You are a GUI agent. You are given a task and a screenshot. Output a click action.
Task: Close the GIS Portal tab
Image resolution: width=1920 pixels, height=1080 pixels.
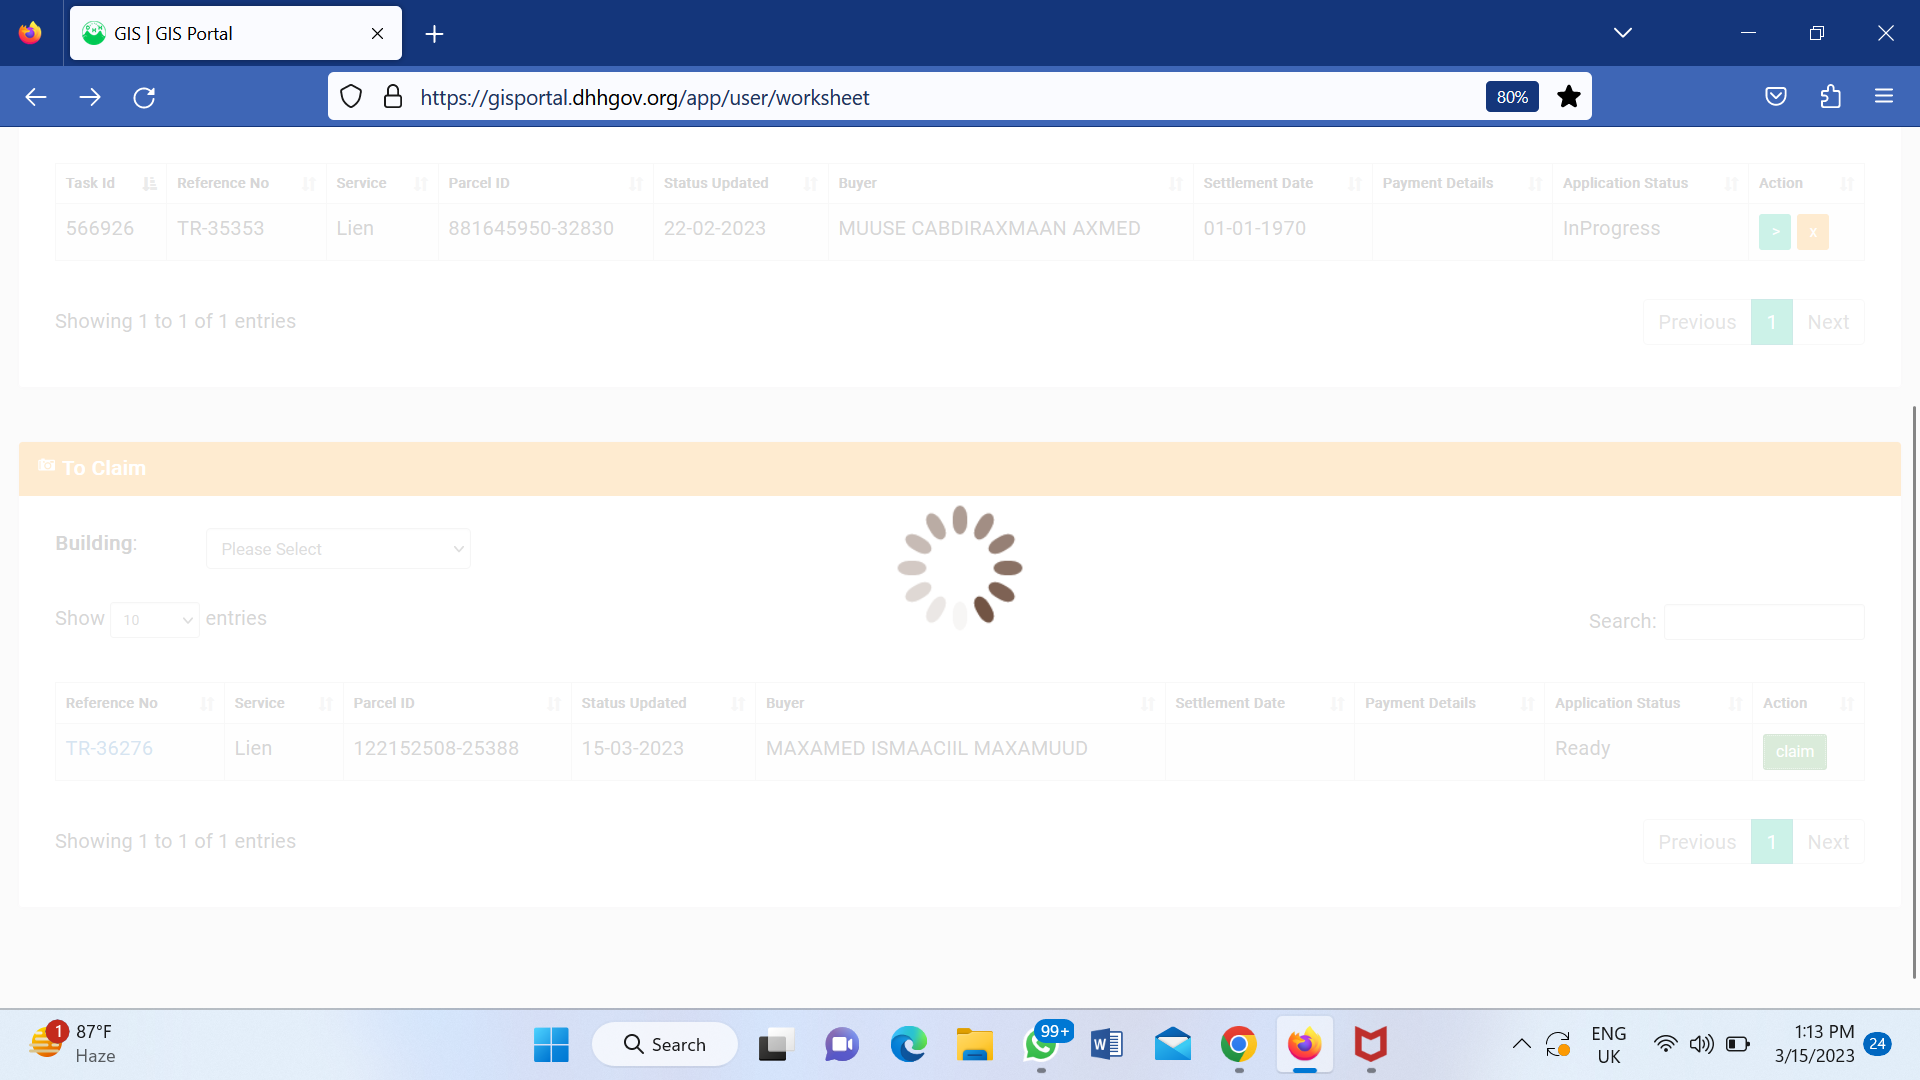click(378, 33)
